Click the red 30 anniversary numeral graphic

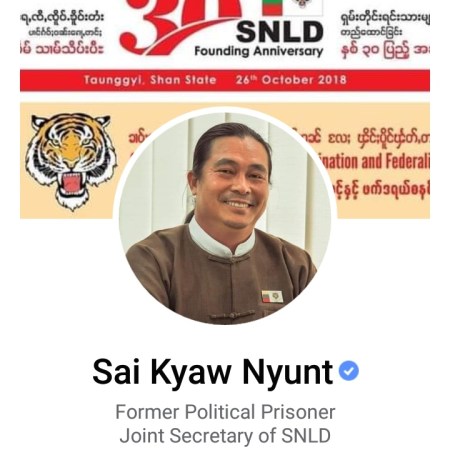180,27
